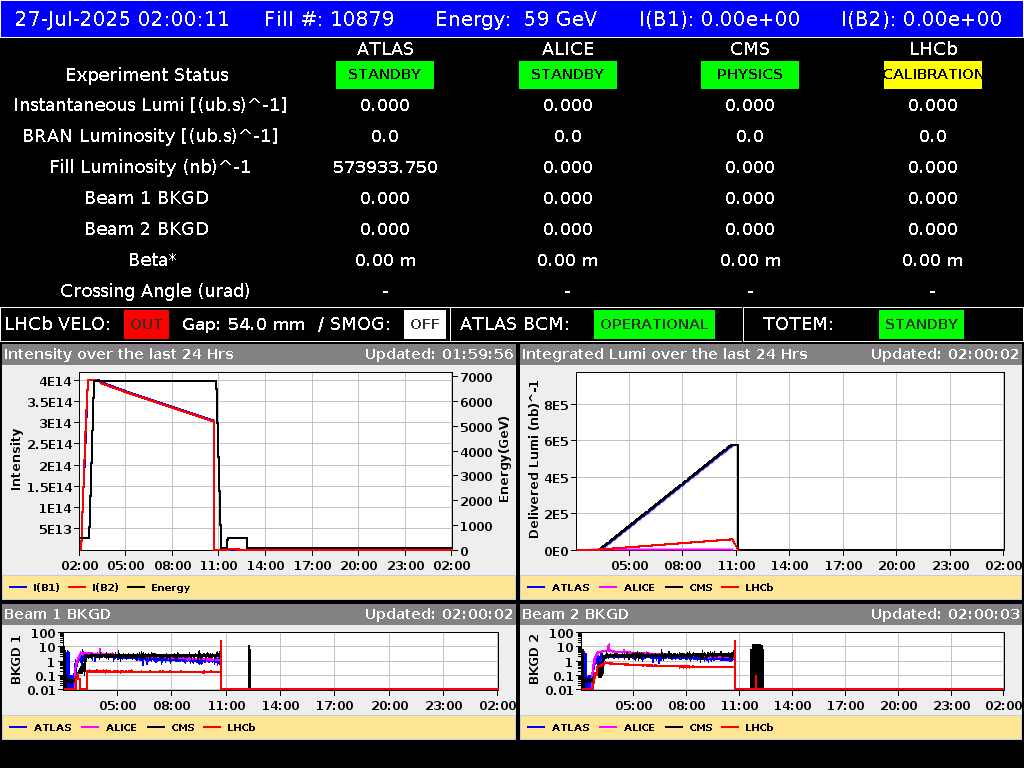Click the SMOG OFF indicator
The image size is (1024, 768).
click(424, 324)
